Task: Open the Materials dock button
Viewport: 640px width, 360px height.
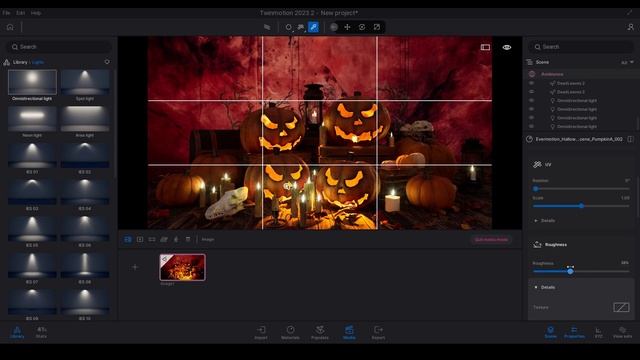Action: [x=290, y=332]
